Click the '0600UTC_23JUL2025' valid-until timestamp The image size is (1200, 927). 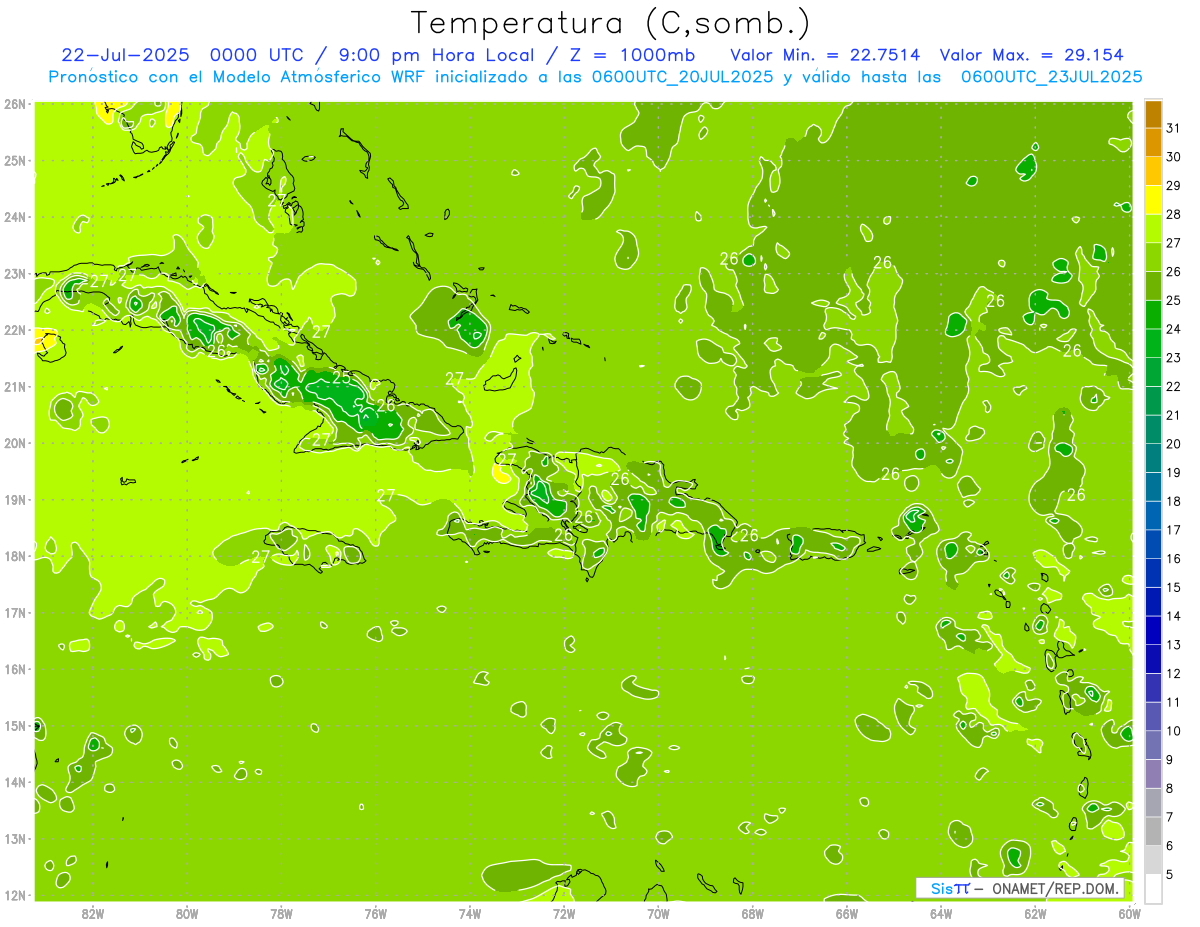pos(1051,76)
